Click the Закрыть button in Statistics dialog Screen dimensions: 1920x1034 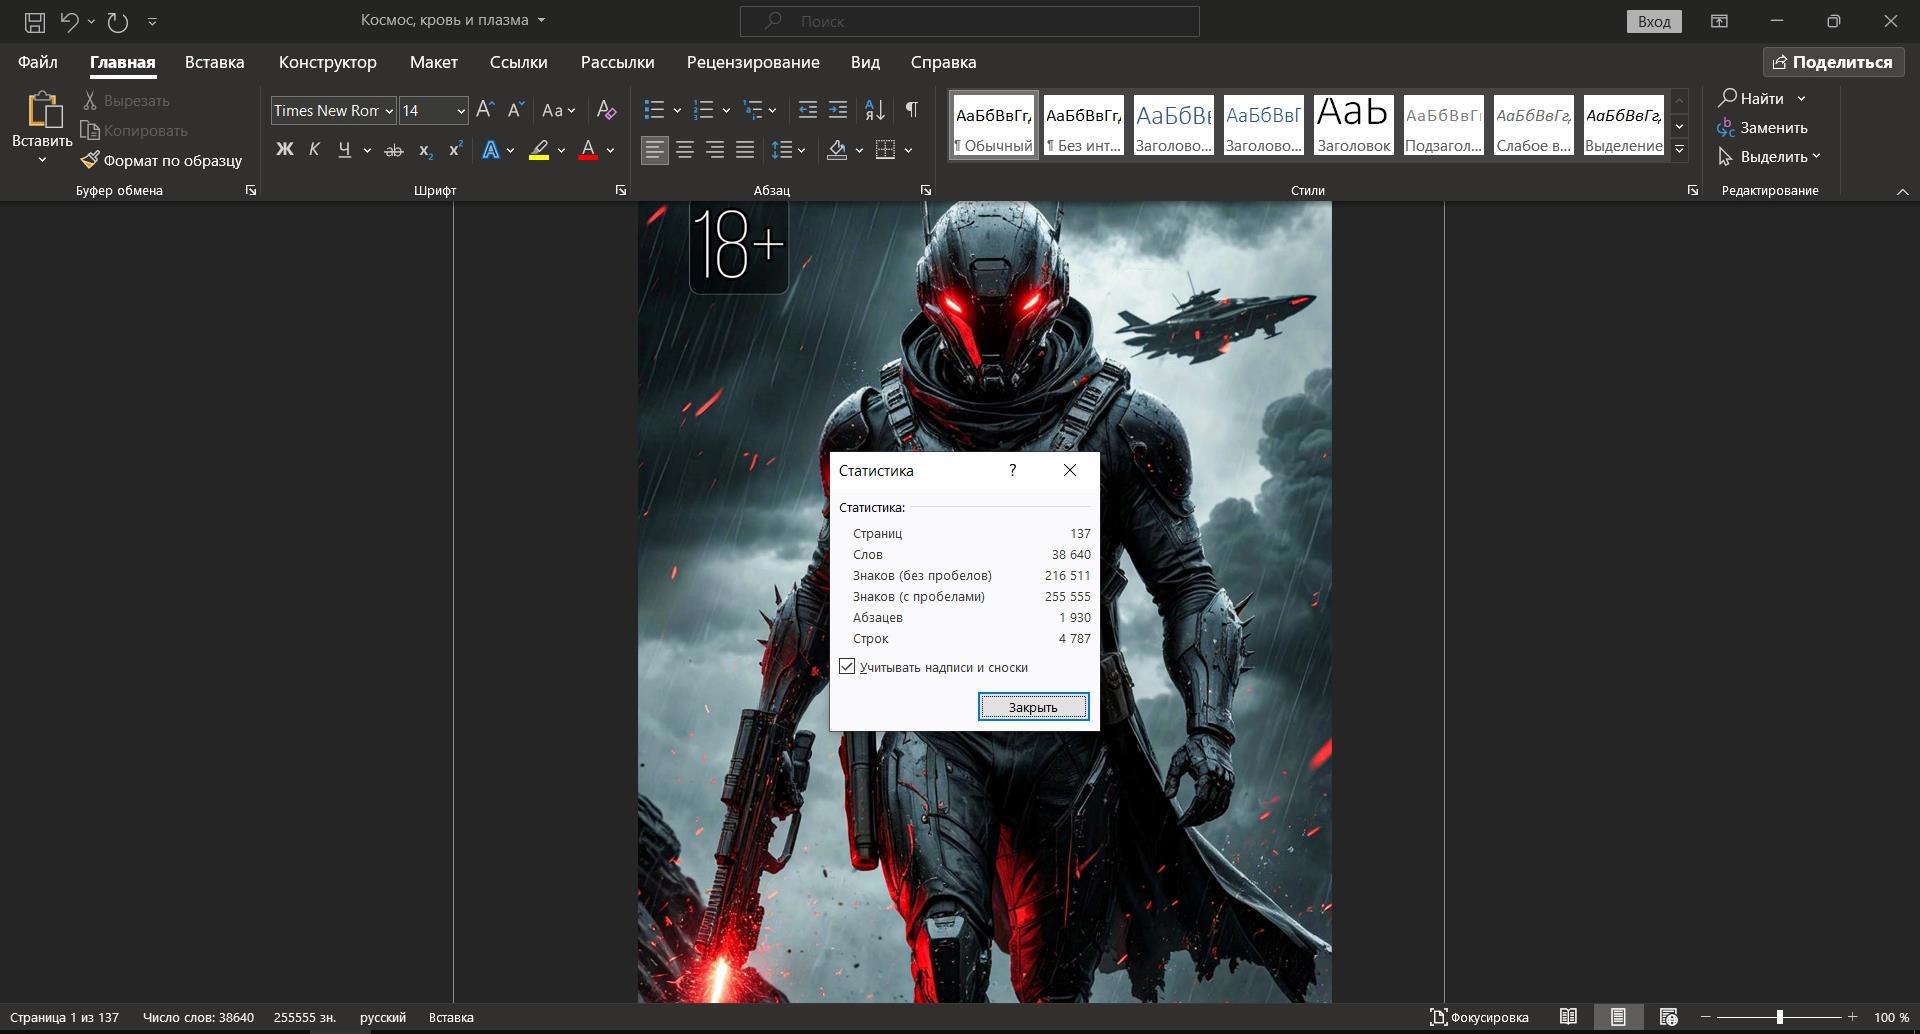coord(1033,707)
